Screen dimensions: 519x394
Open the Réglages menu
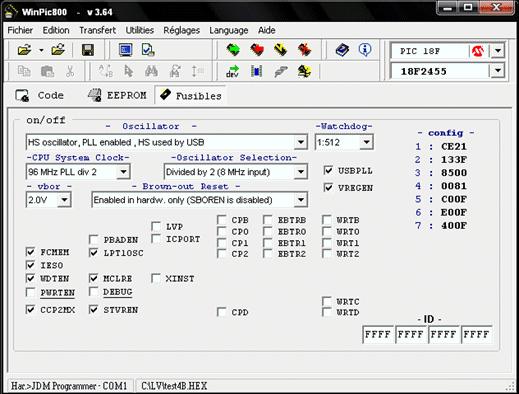point(182,30)
